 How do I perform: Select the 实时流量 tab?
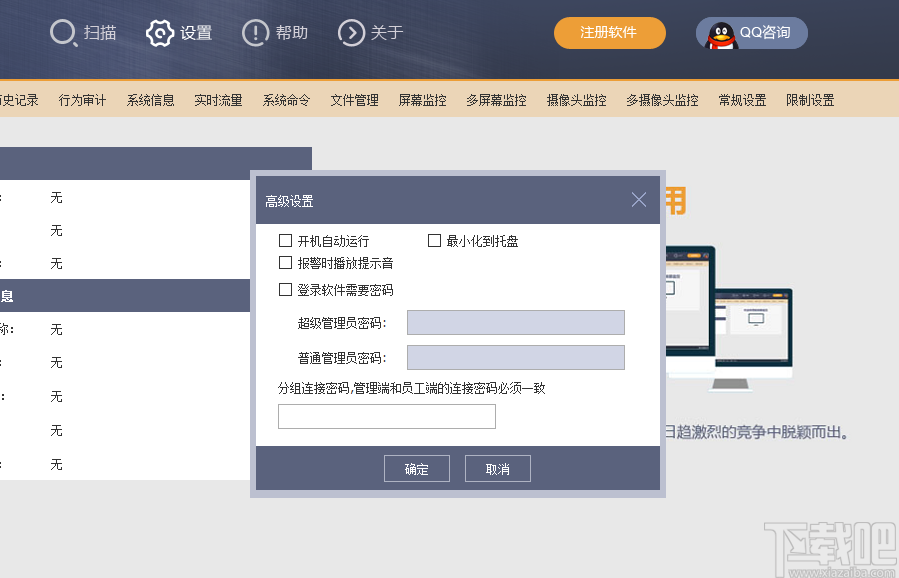pos(218,100)
